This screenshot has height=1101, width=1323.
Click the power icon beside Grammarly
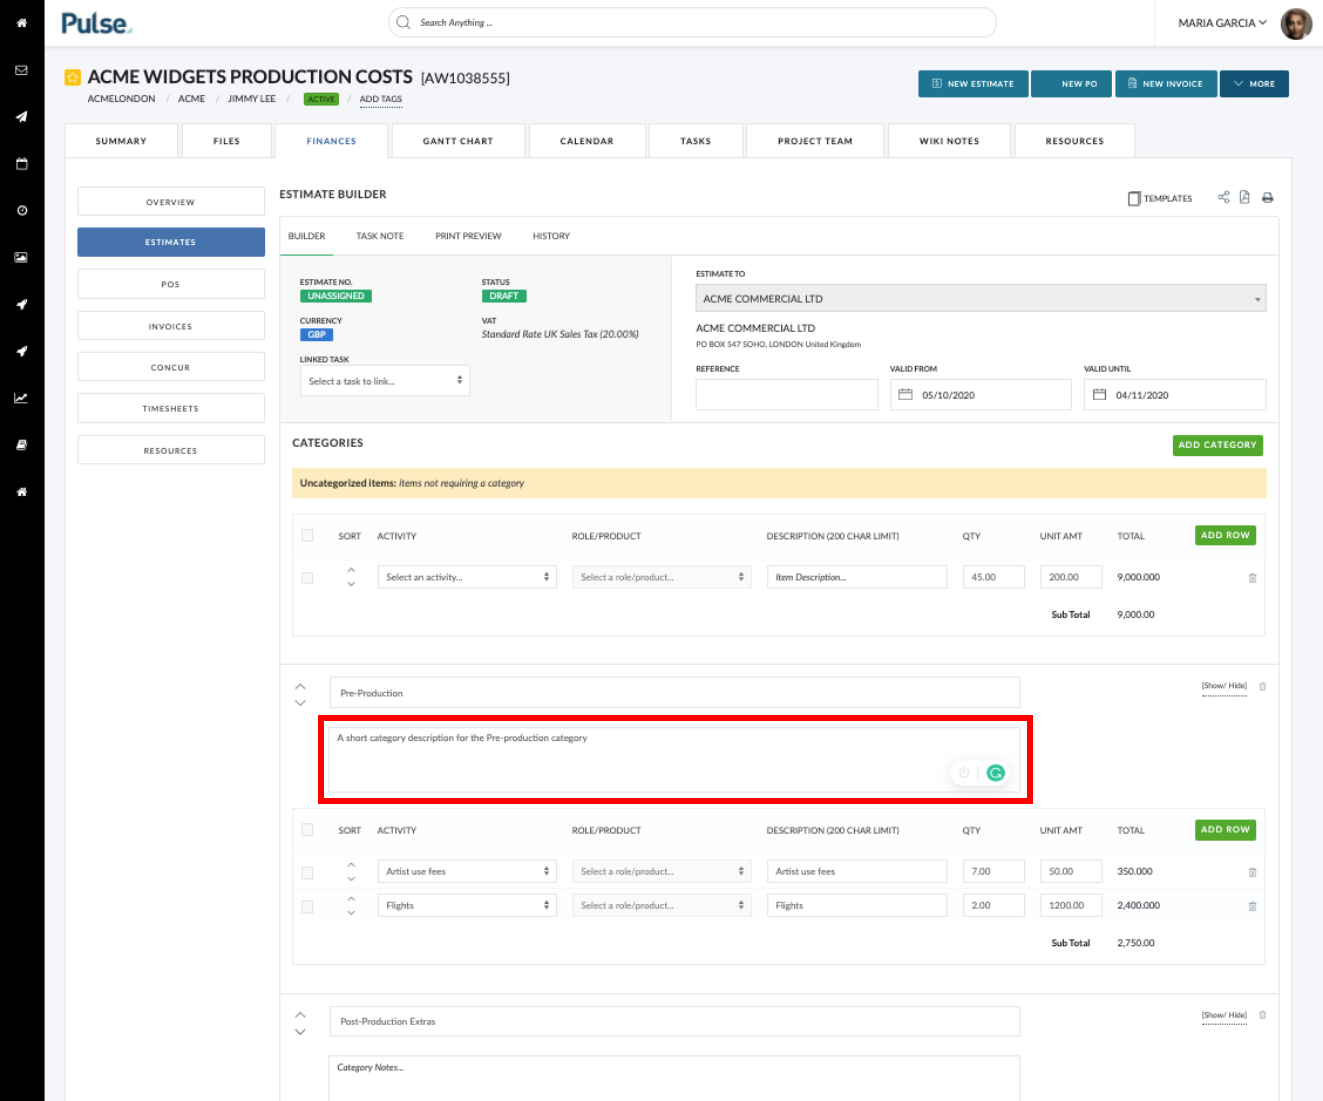[x=964, y=772]
